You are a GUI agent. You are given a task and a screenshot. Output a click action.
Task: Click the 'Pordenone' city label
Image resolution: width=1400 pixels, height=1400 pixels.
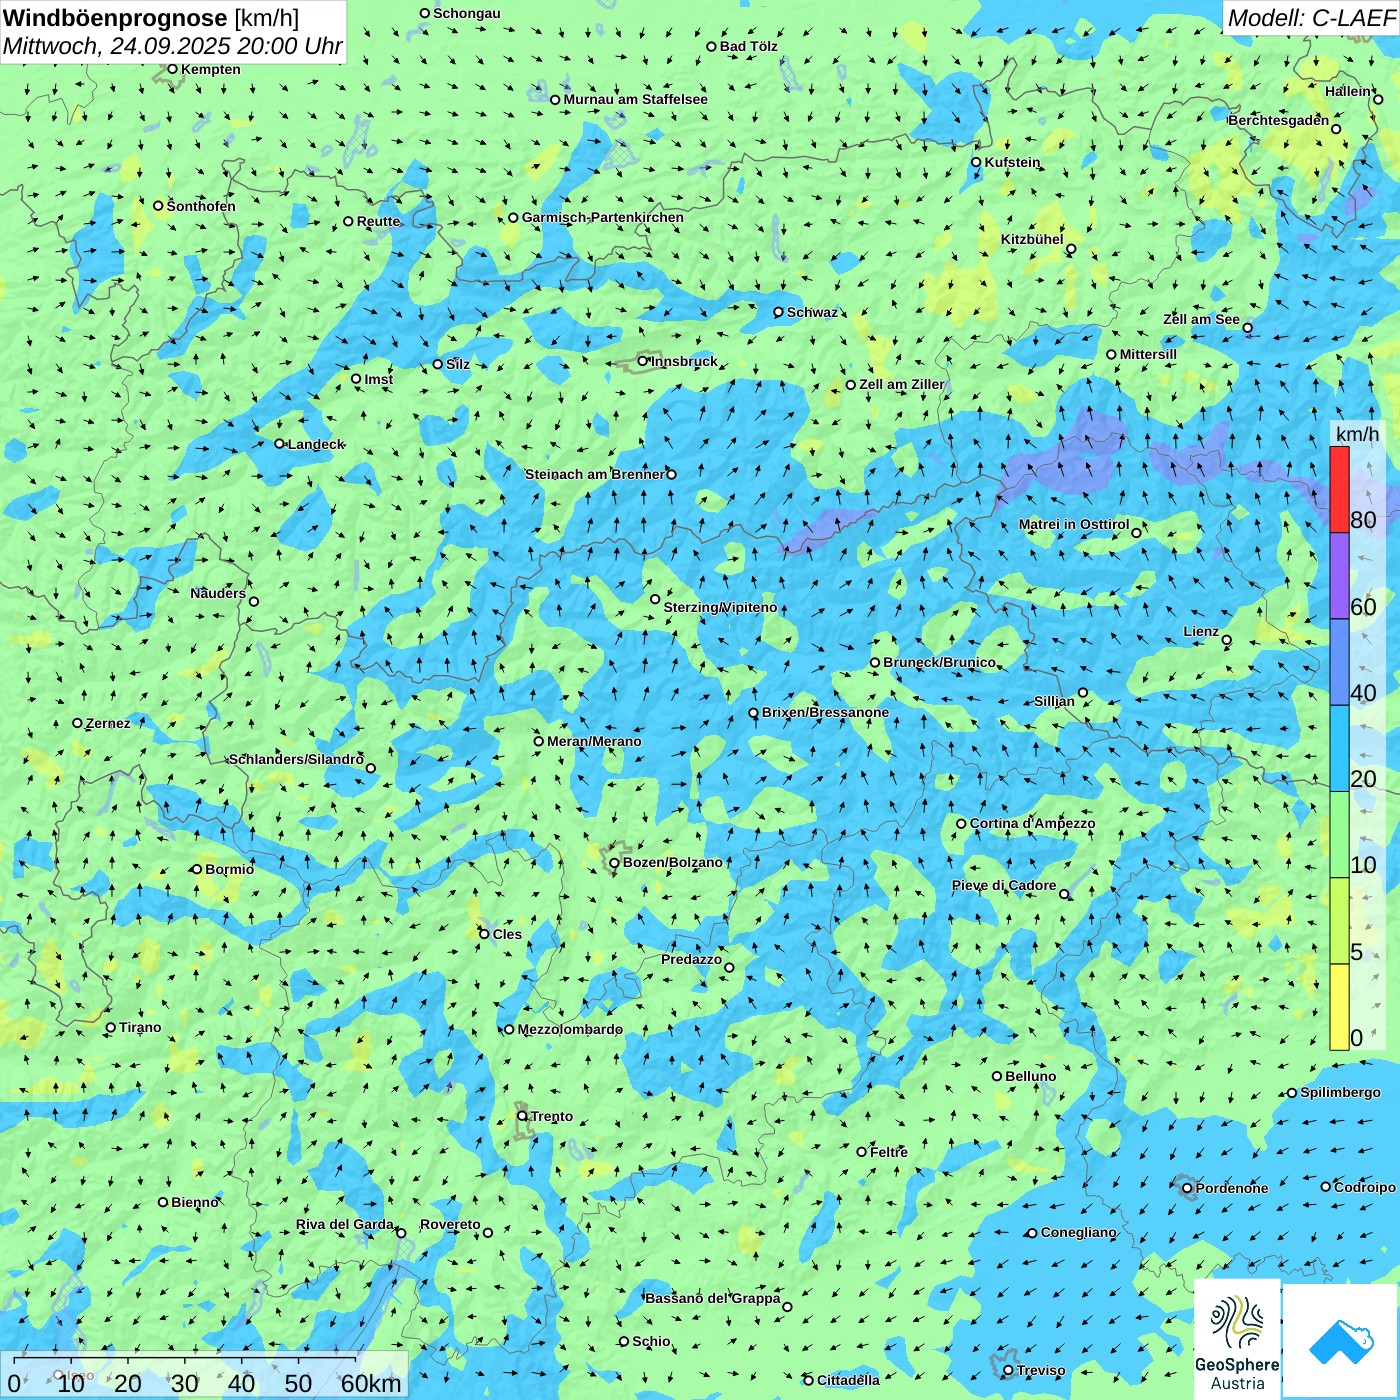1232,1188
